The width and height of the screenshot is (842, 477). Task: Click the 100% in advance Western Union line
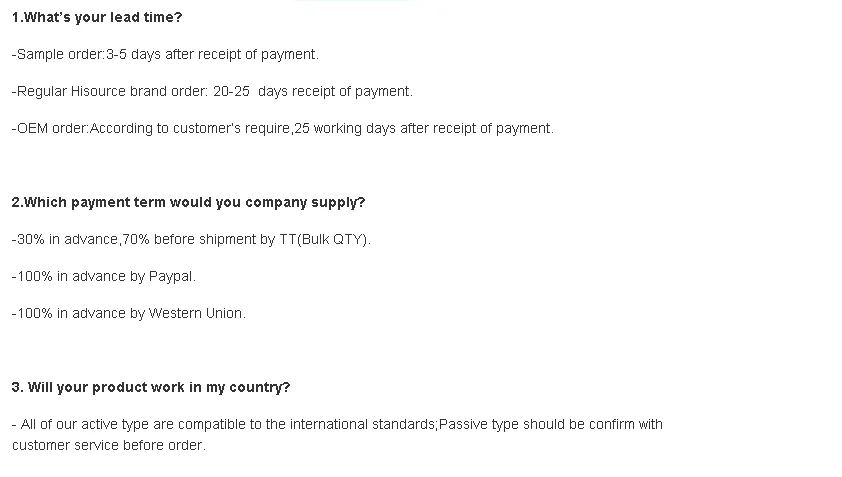click(x=128, y=313)
